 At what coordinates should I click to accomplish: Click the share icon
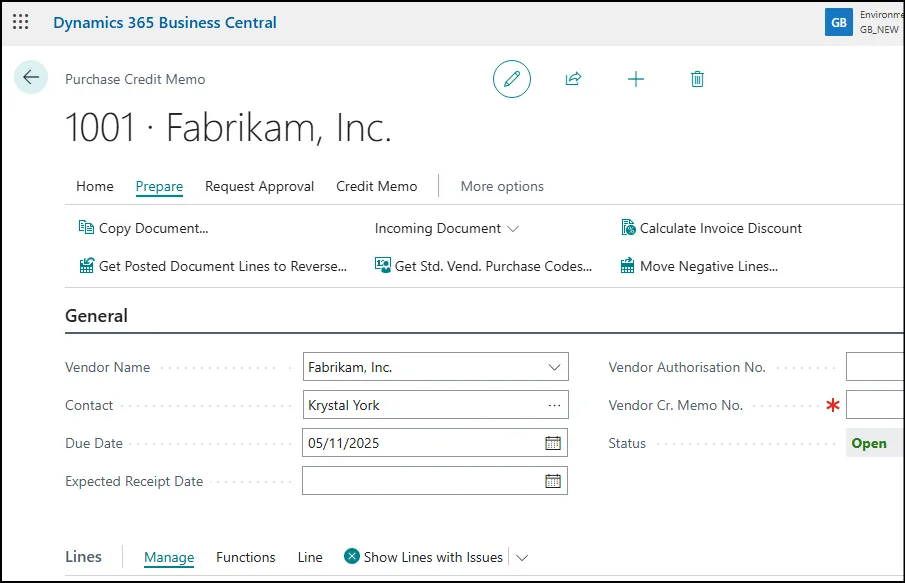pos(573,79)
